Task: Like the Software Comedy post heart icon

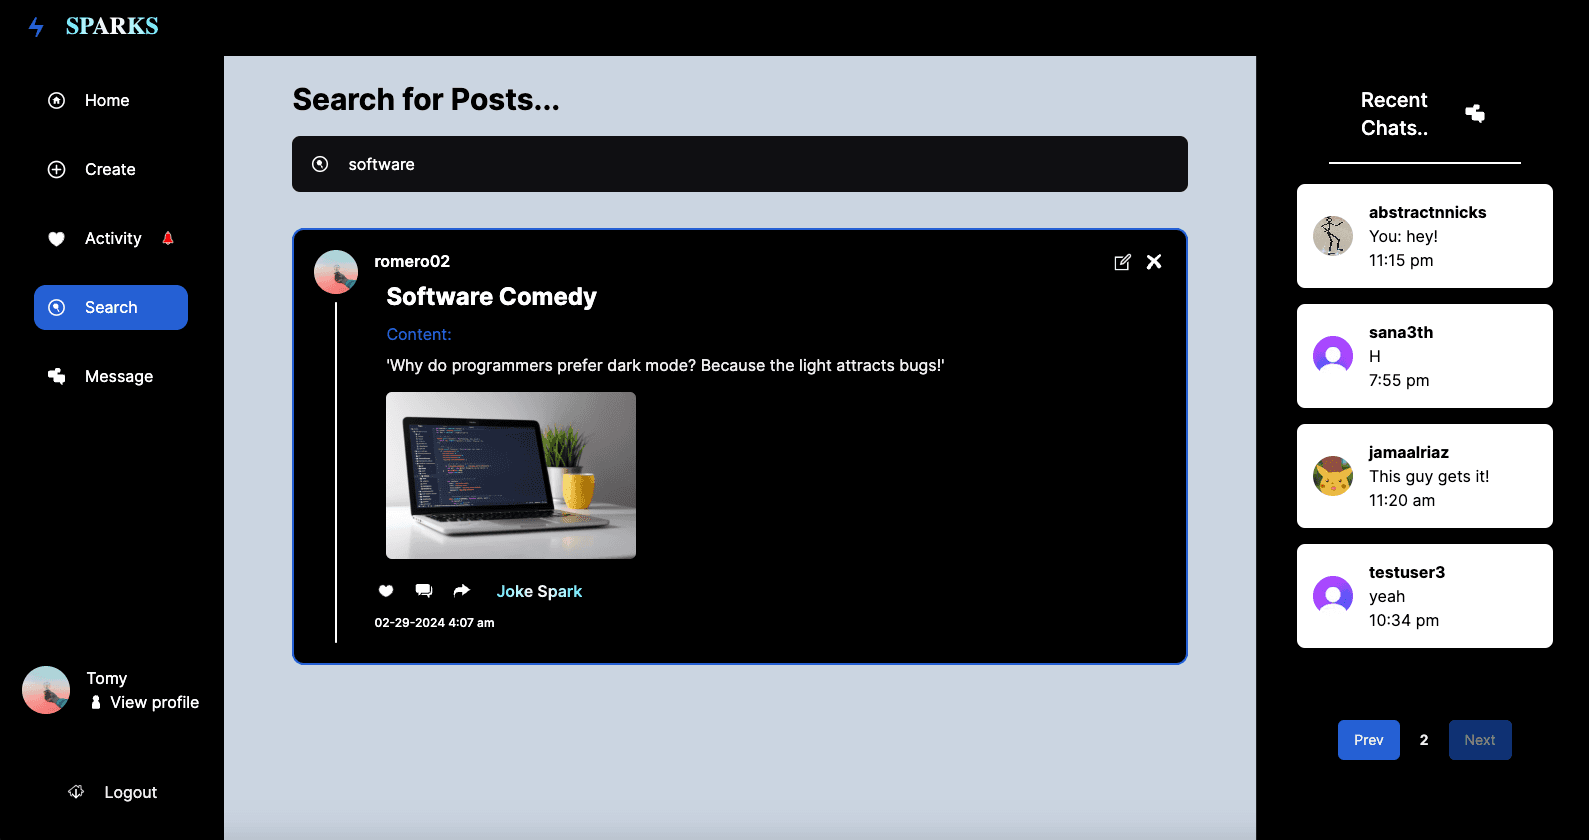Action: 386,591
